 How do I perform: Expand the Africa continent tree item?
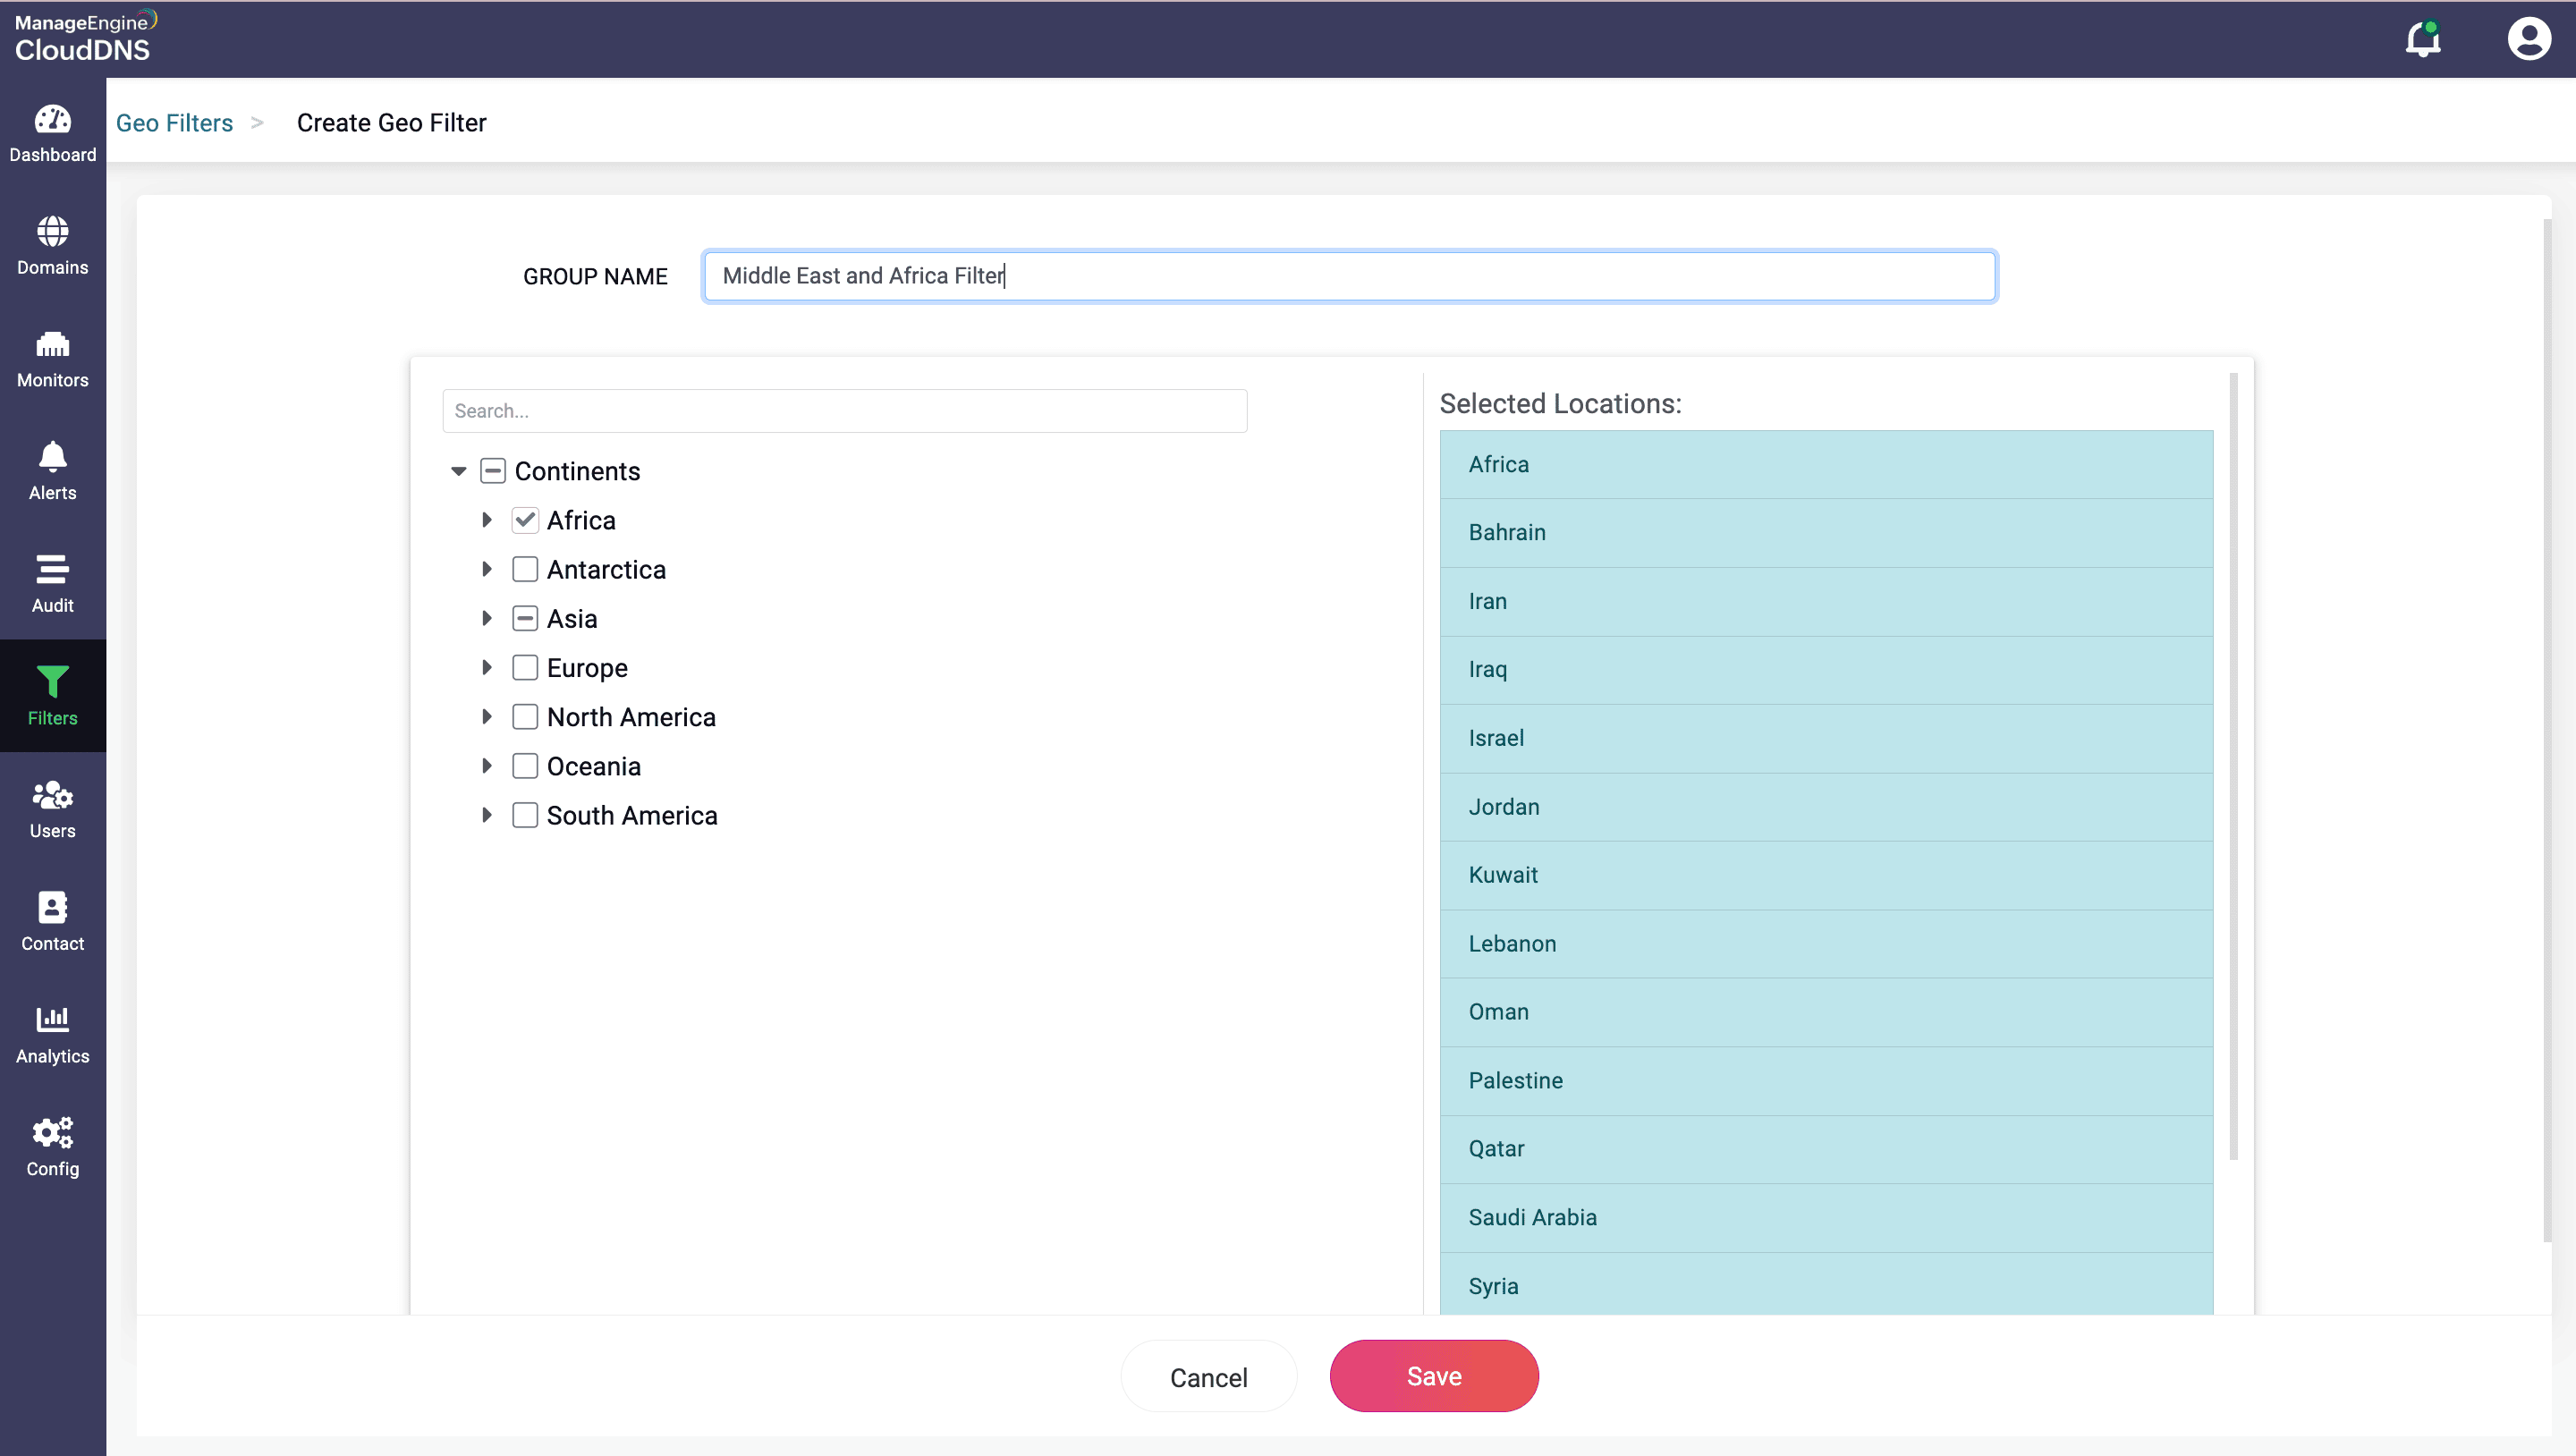(x=487, y=521)
